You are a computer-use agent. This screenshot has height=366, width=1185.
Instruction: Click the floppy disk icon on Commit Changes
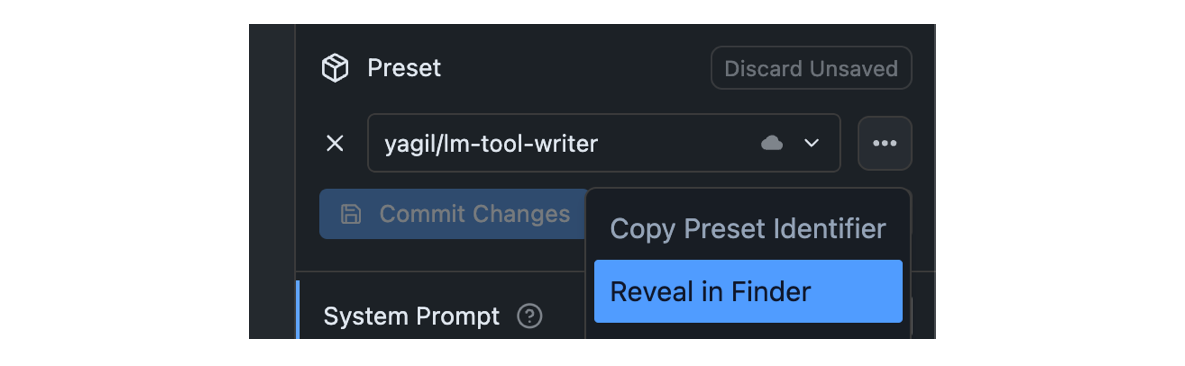point(350,214)
